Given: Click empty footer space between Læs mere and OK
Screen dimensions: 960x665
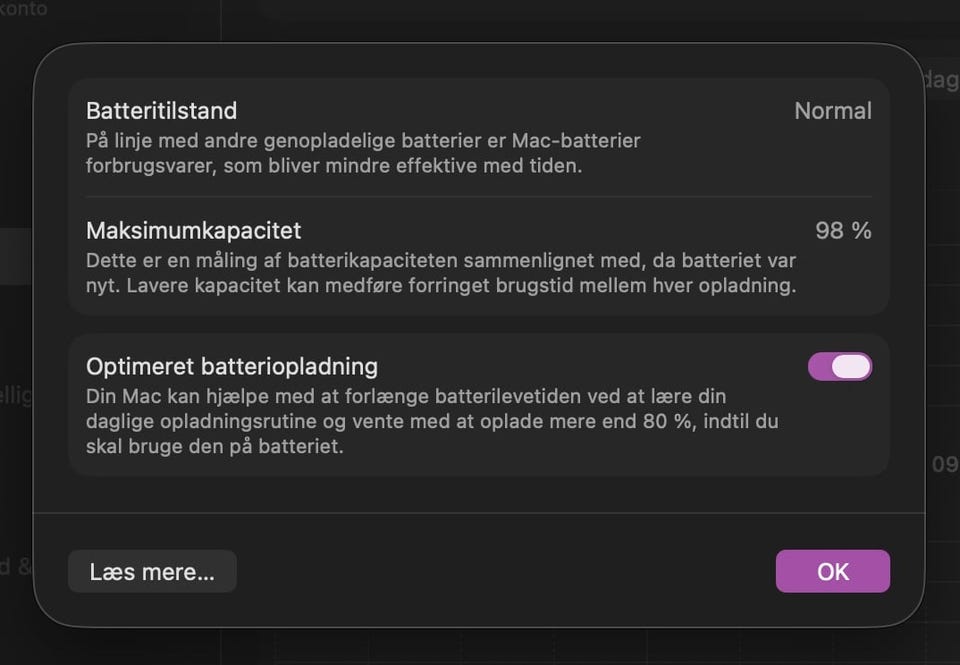Looking at the screenshot, I should coord(505,571).
